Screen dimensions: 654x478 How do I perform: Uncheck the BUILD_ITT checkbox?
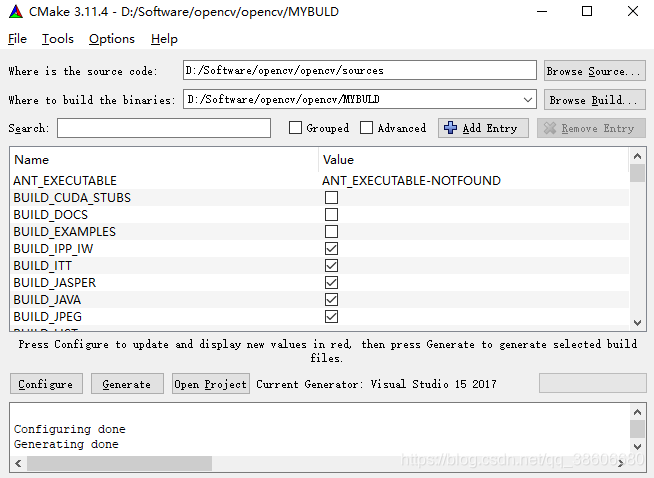[x=331, y=266]
